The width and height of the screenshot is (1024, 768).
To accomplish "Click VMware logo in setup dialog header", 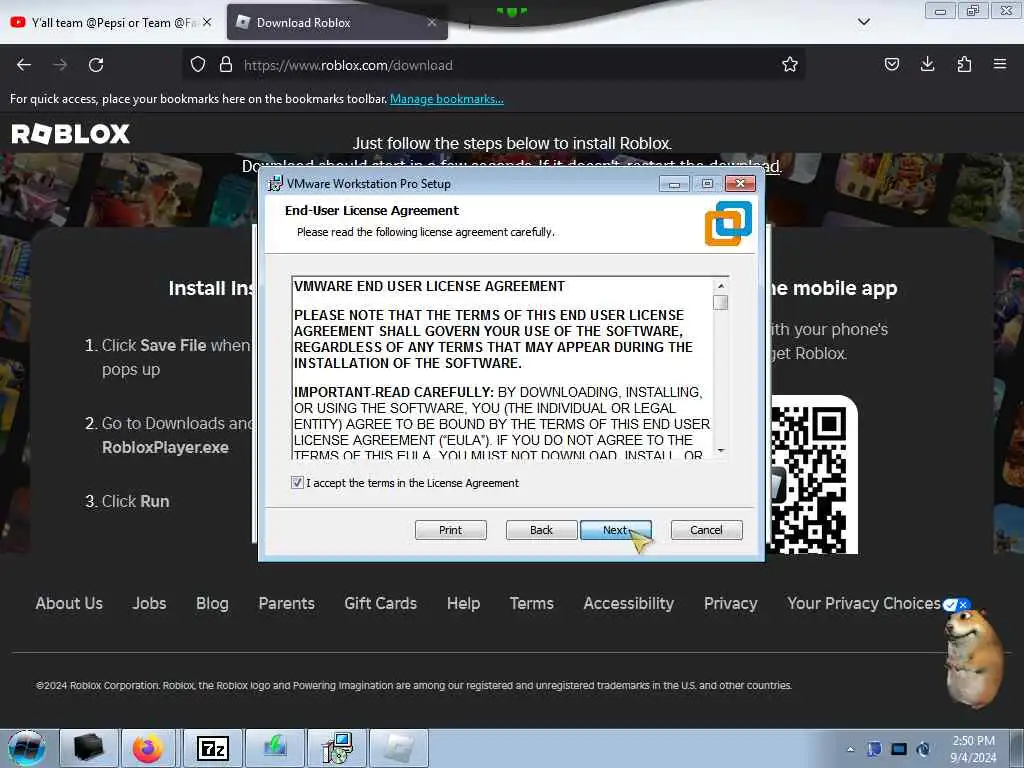I will pos(728,223).
